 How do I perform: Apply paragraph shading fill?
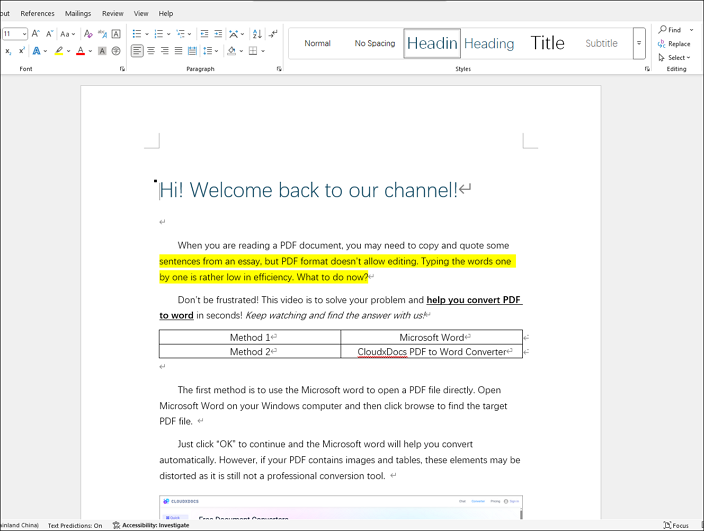click(x=232, y=51)
